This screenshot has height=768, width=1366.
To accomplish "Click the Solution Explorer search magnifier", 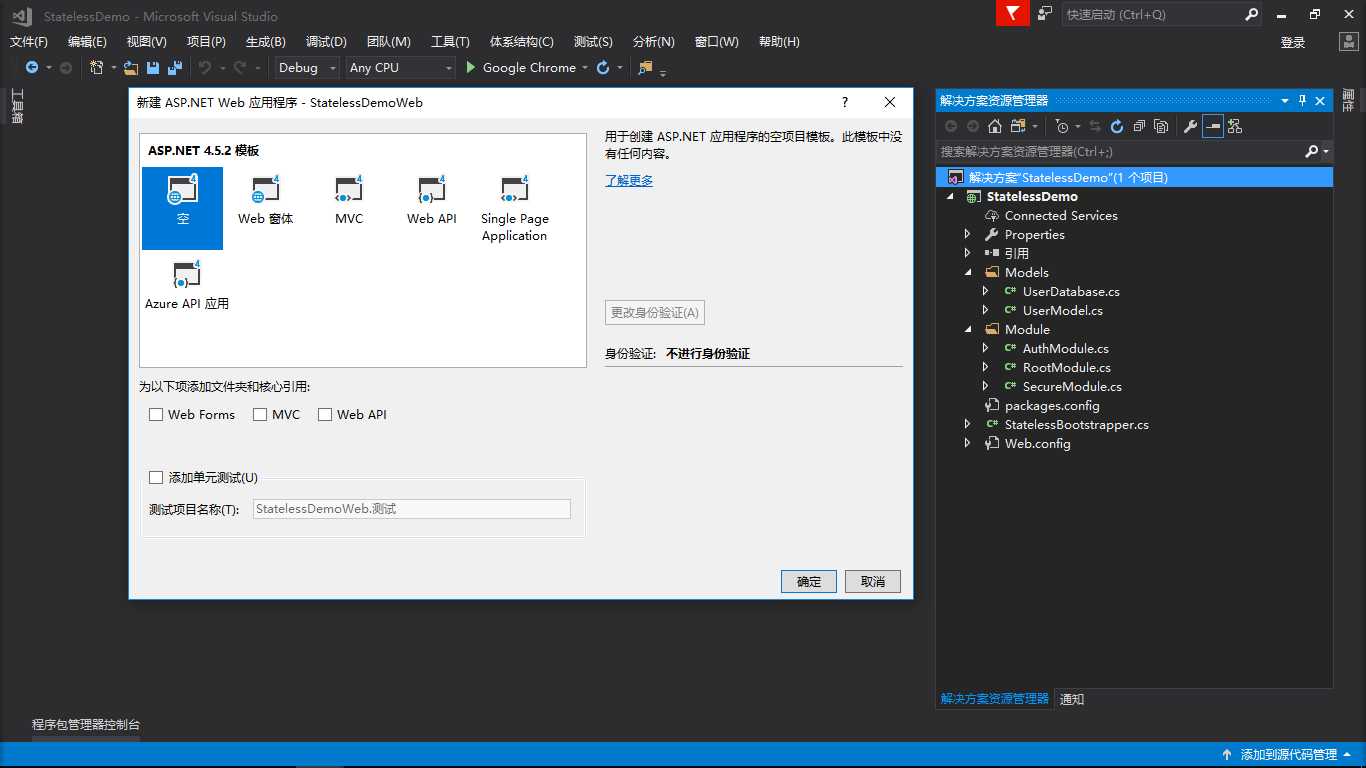I will [x=1312, y=152].
